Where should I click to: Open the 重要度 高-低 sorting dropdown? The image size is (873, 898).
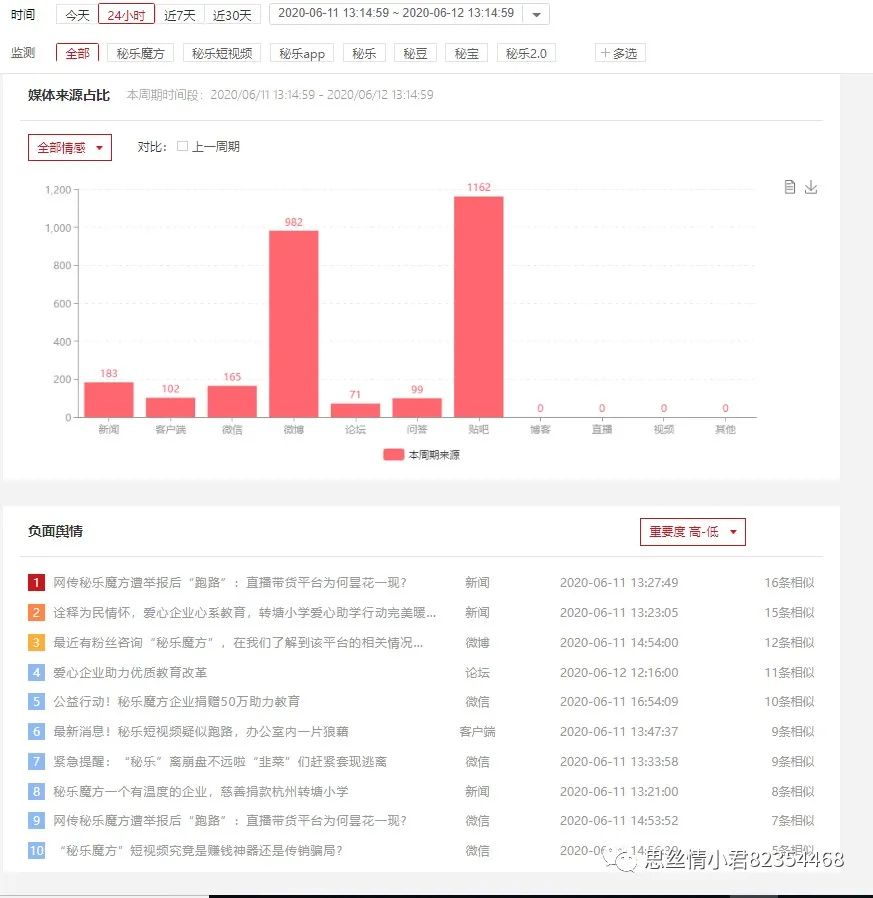tap(692, 532)
